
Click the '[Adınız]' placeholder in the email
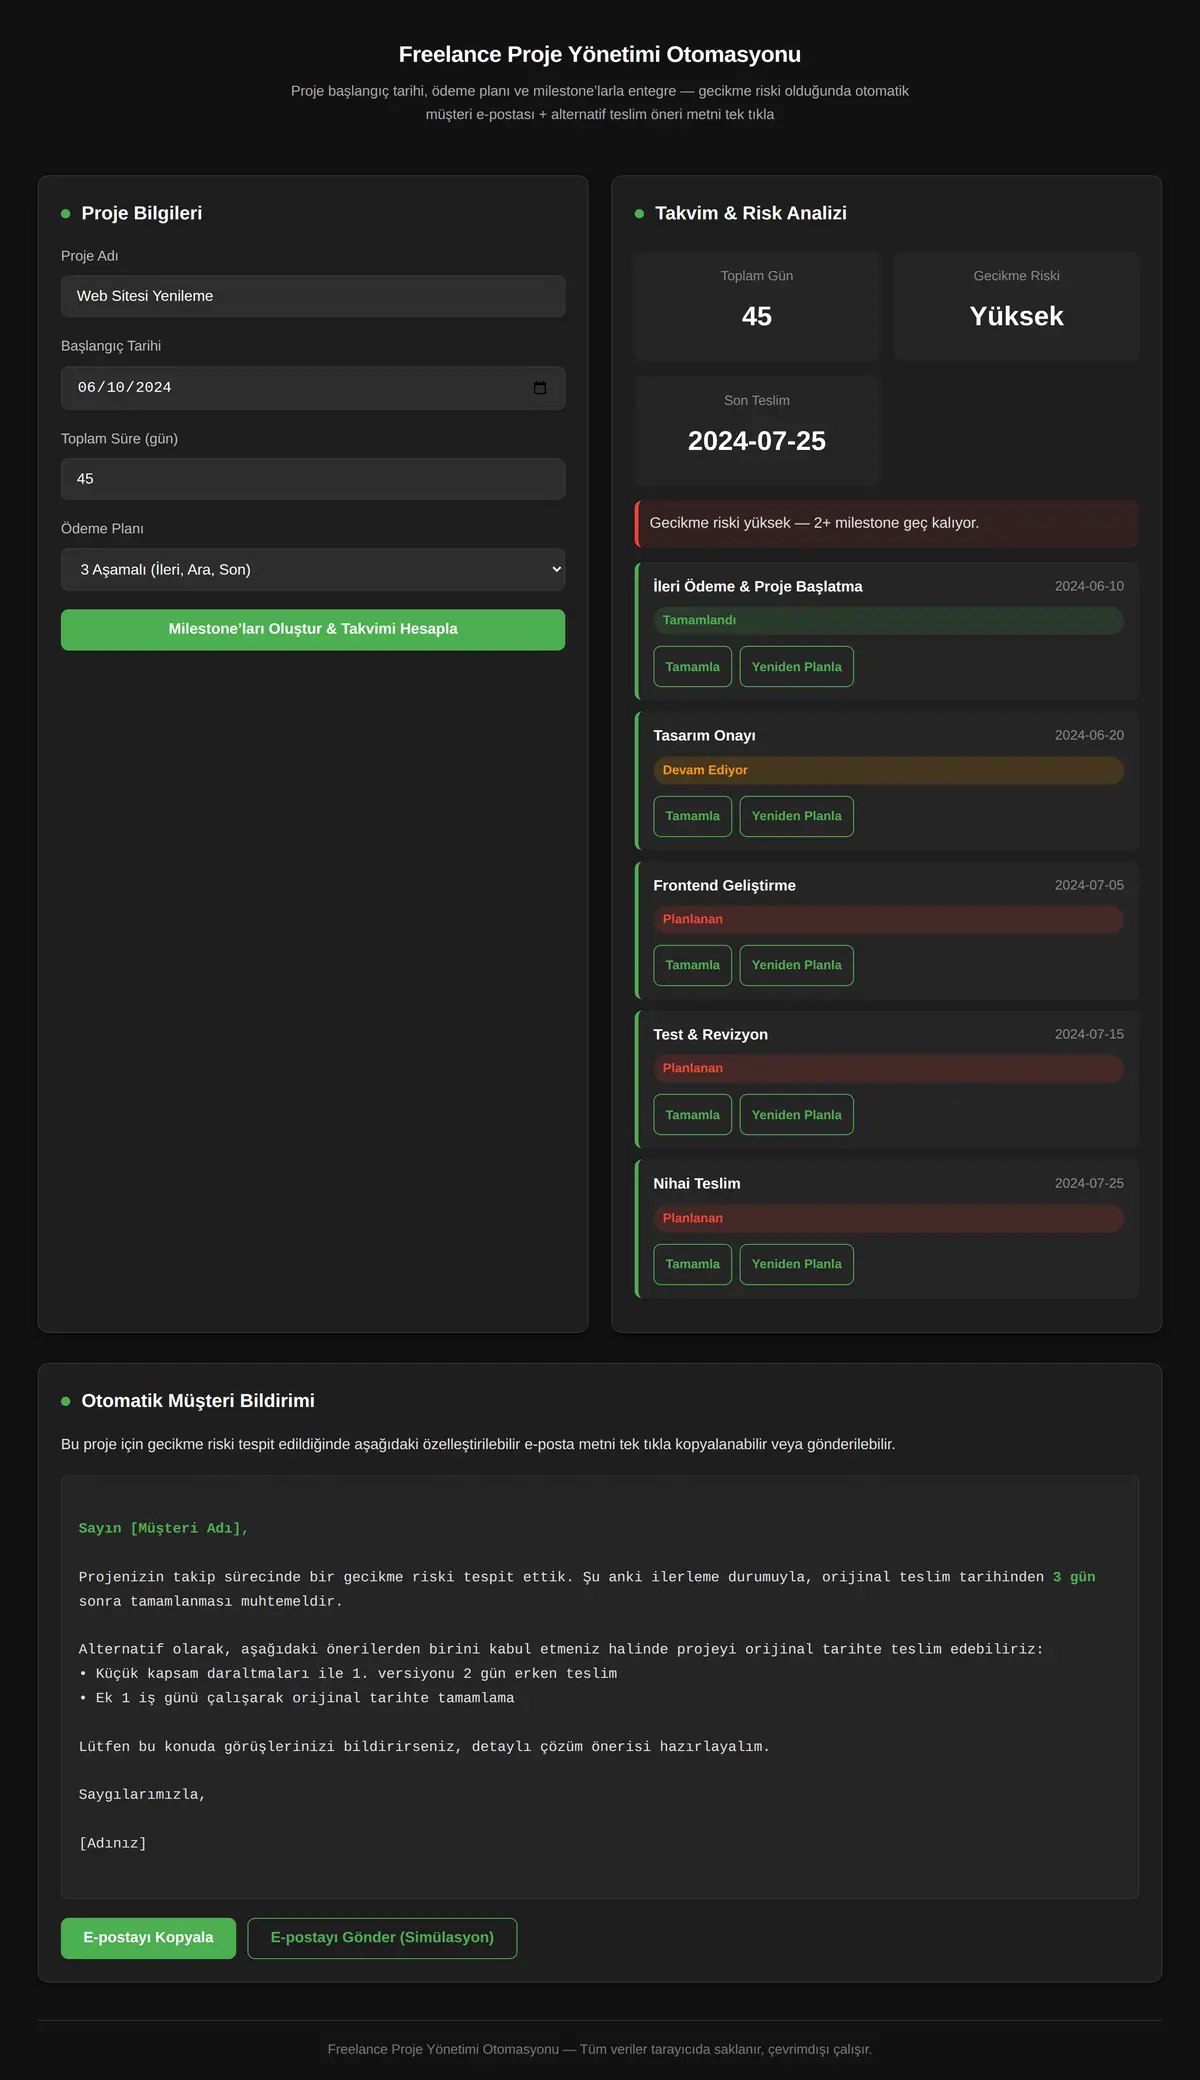click(x=113, y=1843)
